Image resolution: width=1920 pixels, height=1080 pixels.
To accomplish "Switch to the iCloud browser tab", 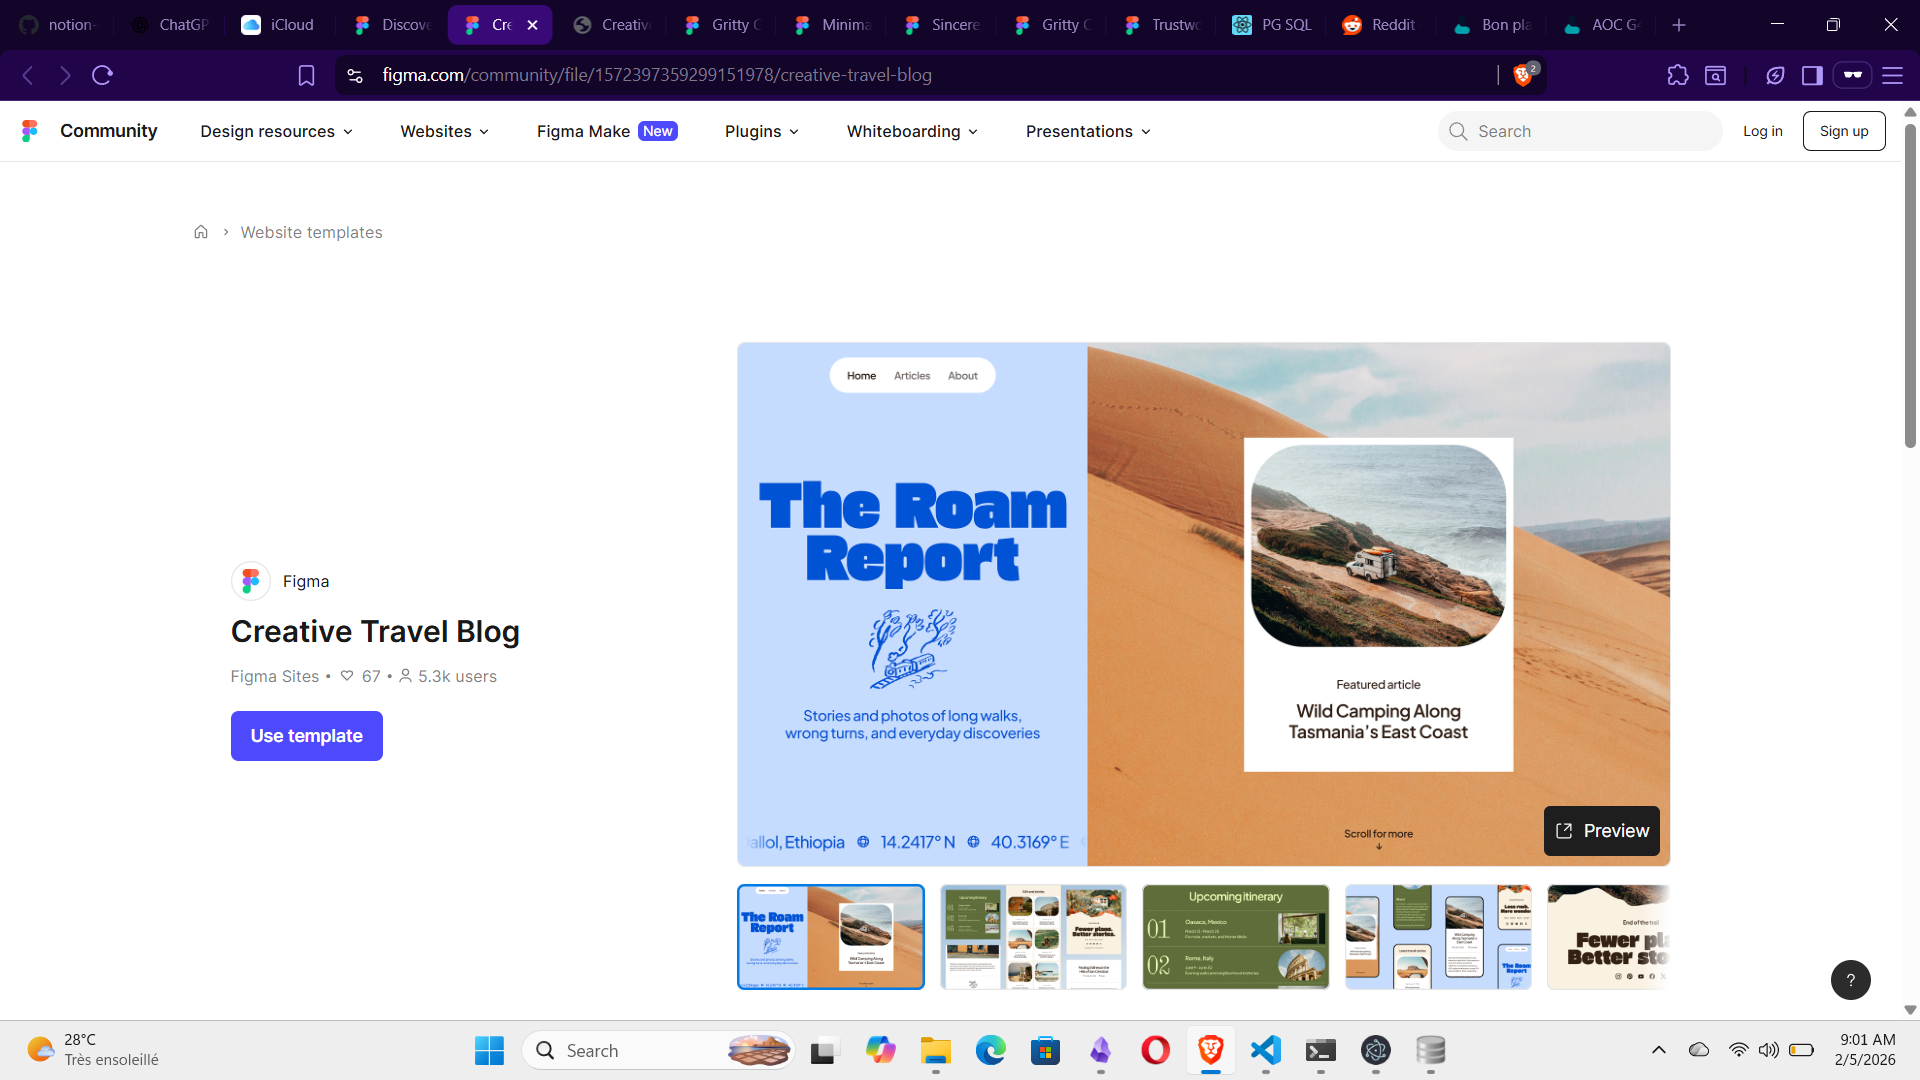I will click(x=278, y=25).
